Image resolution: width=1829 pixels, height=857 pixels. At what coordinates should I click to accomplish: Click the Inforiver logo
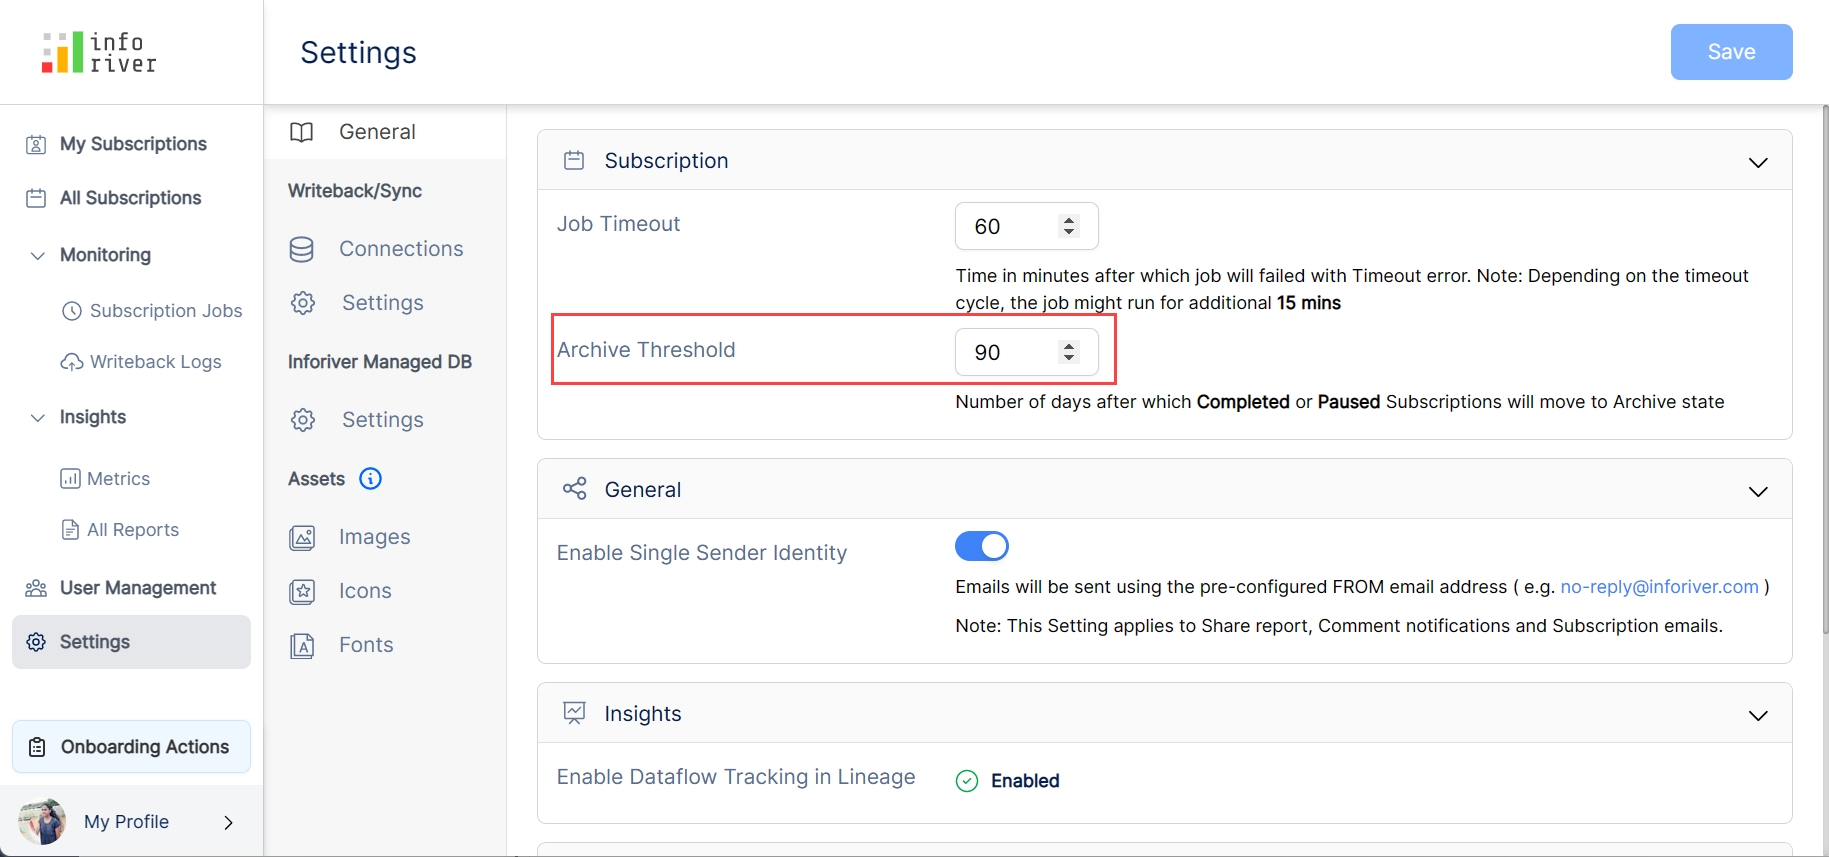[99, 52]
